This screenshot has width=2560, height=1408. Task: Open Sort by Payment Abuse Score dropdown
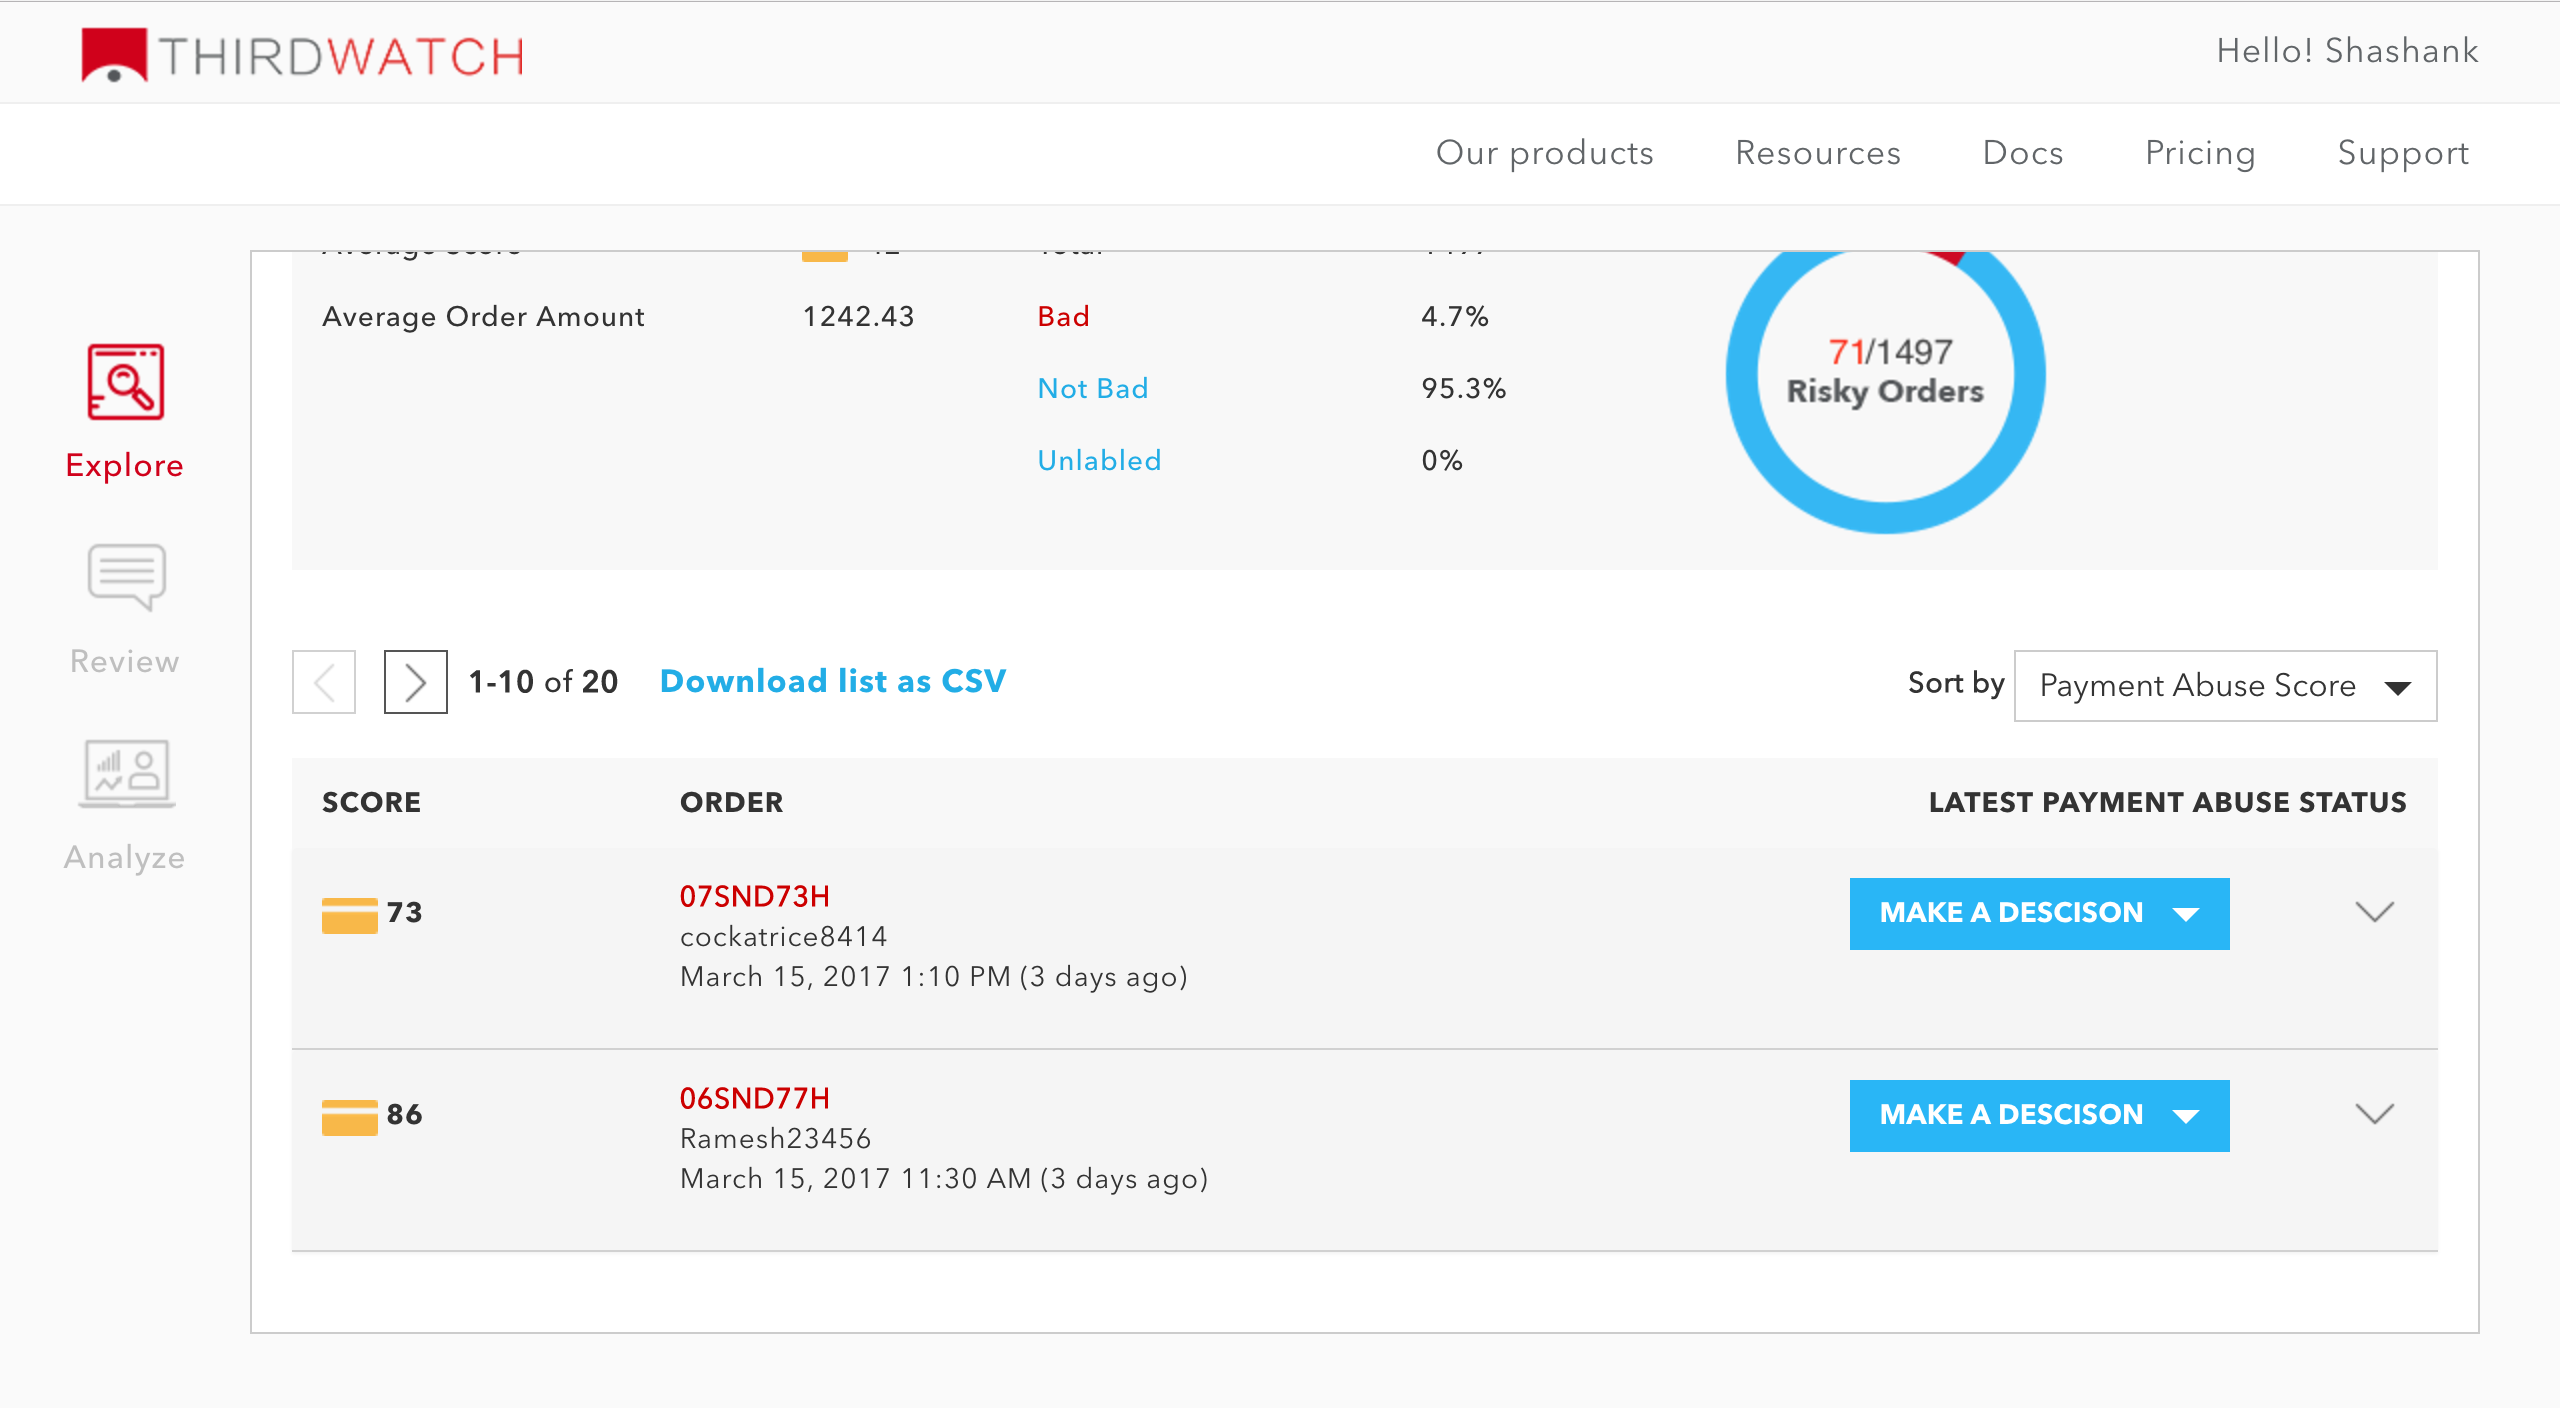(x=2224, y=686)
